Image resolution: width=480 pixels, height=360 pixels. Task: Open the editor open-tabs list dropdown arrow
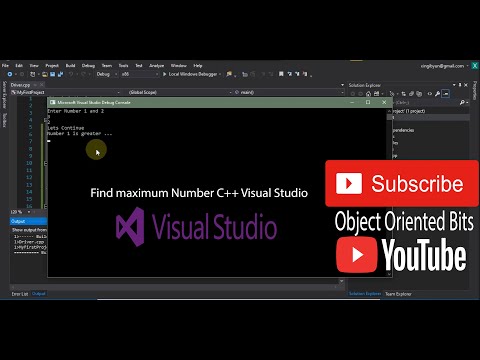point(342,85)
